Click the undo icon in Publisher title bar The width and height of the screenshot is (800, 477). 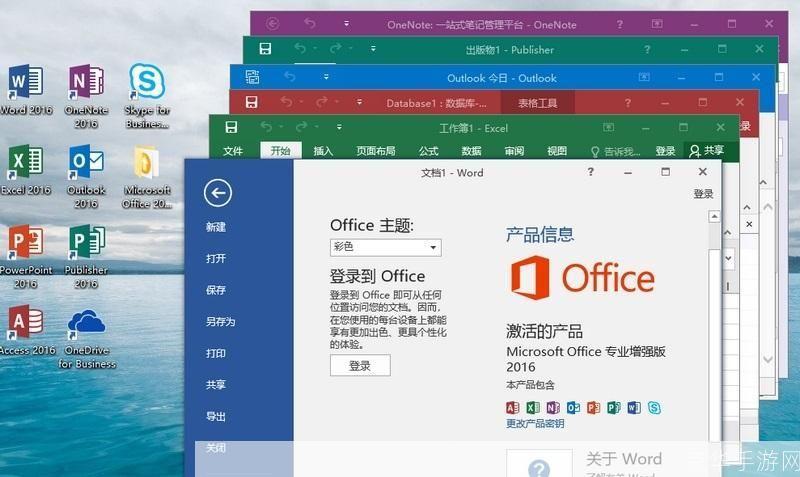[300, 48]
